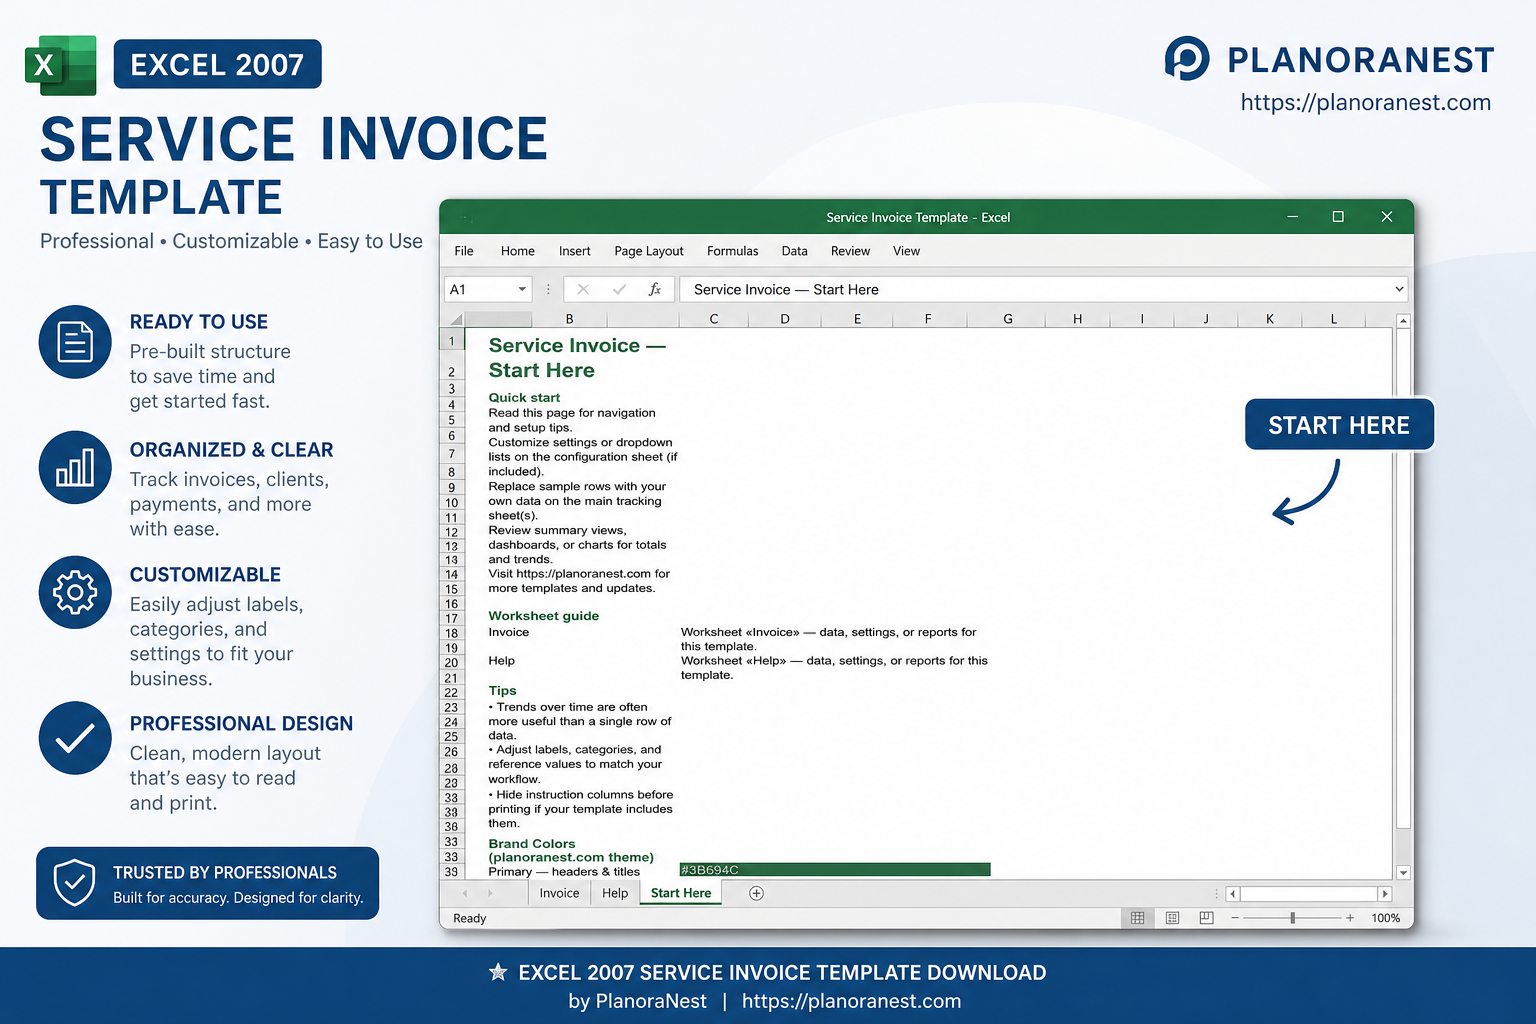The image size is (1536, 1024).
Task: Switch to Normal view icon in status bar
Action: (1137, 918)
